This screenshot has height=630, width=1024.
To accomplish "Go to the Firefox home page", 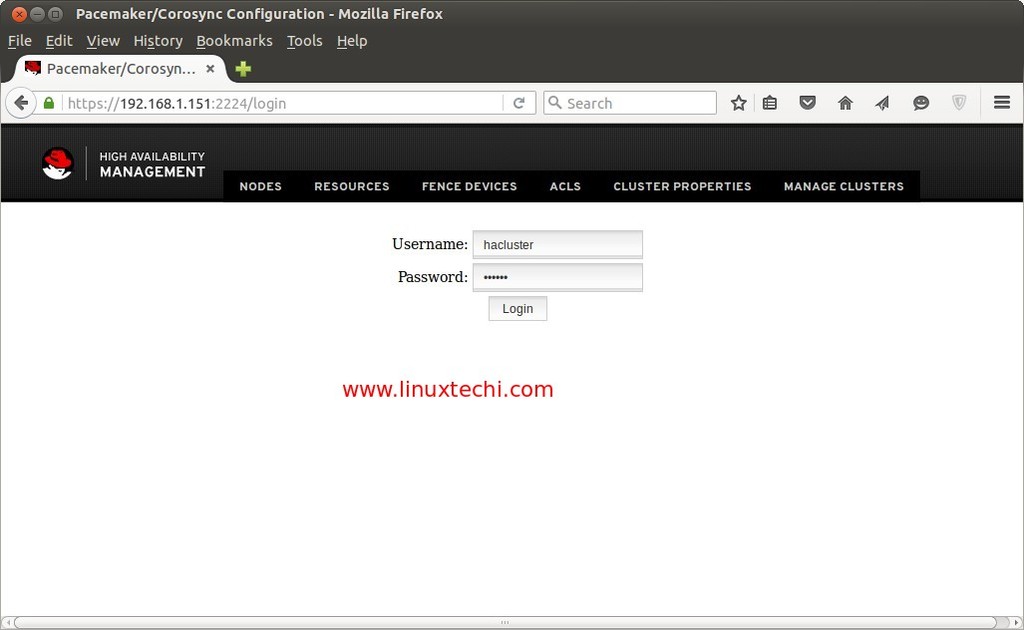I will click(x=844, y=102).
